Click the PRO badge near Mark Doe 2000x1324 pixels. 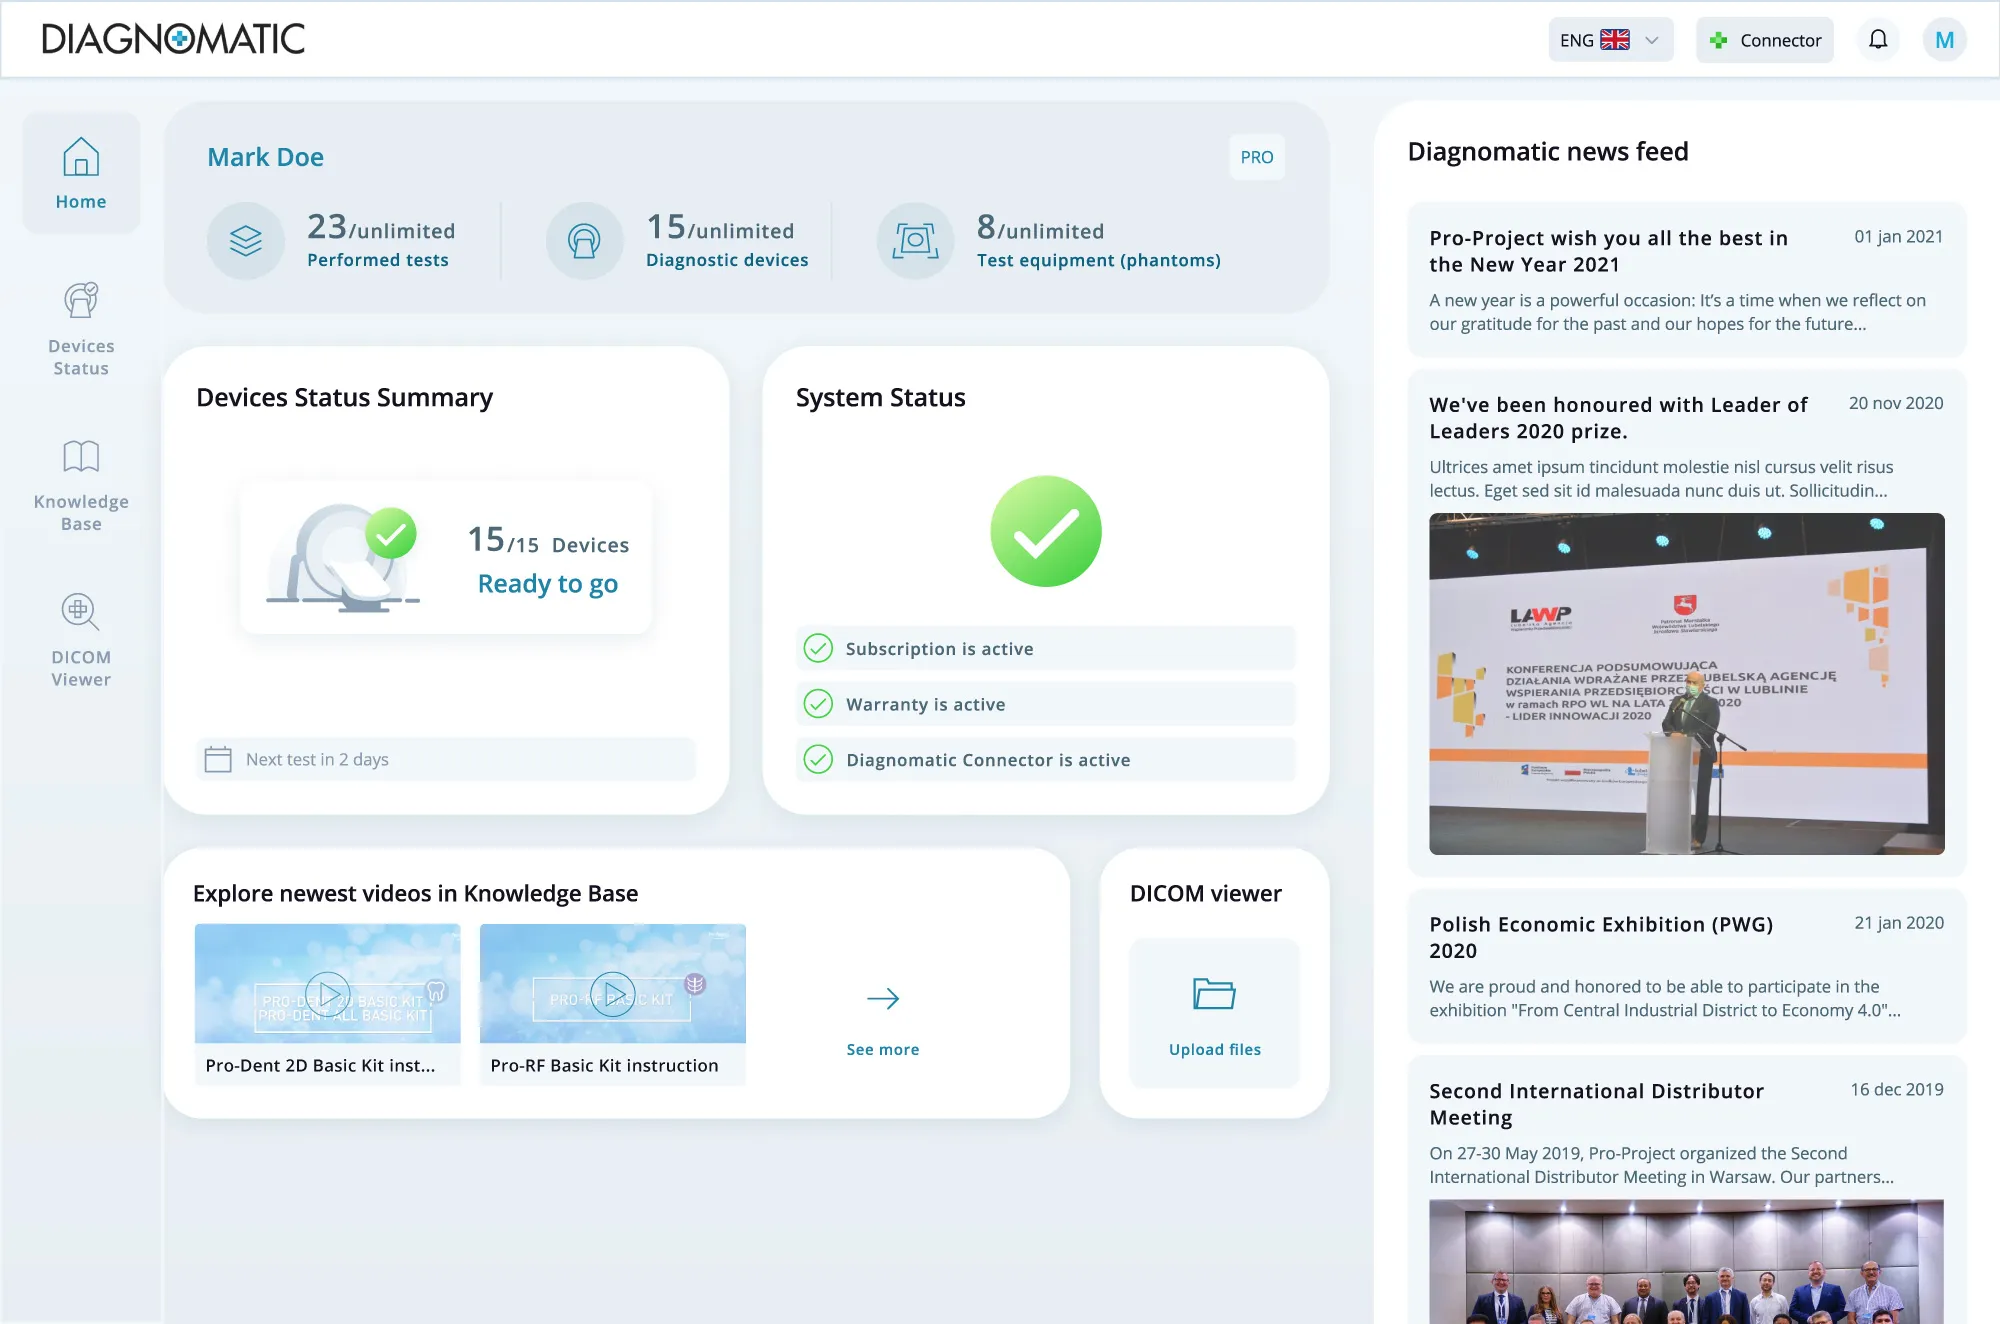tap(1256, 157)
